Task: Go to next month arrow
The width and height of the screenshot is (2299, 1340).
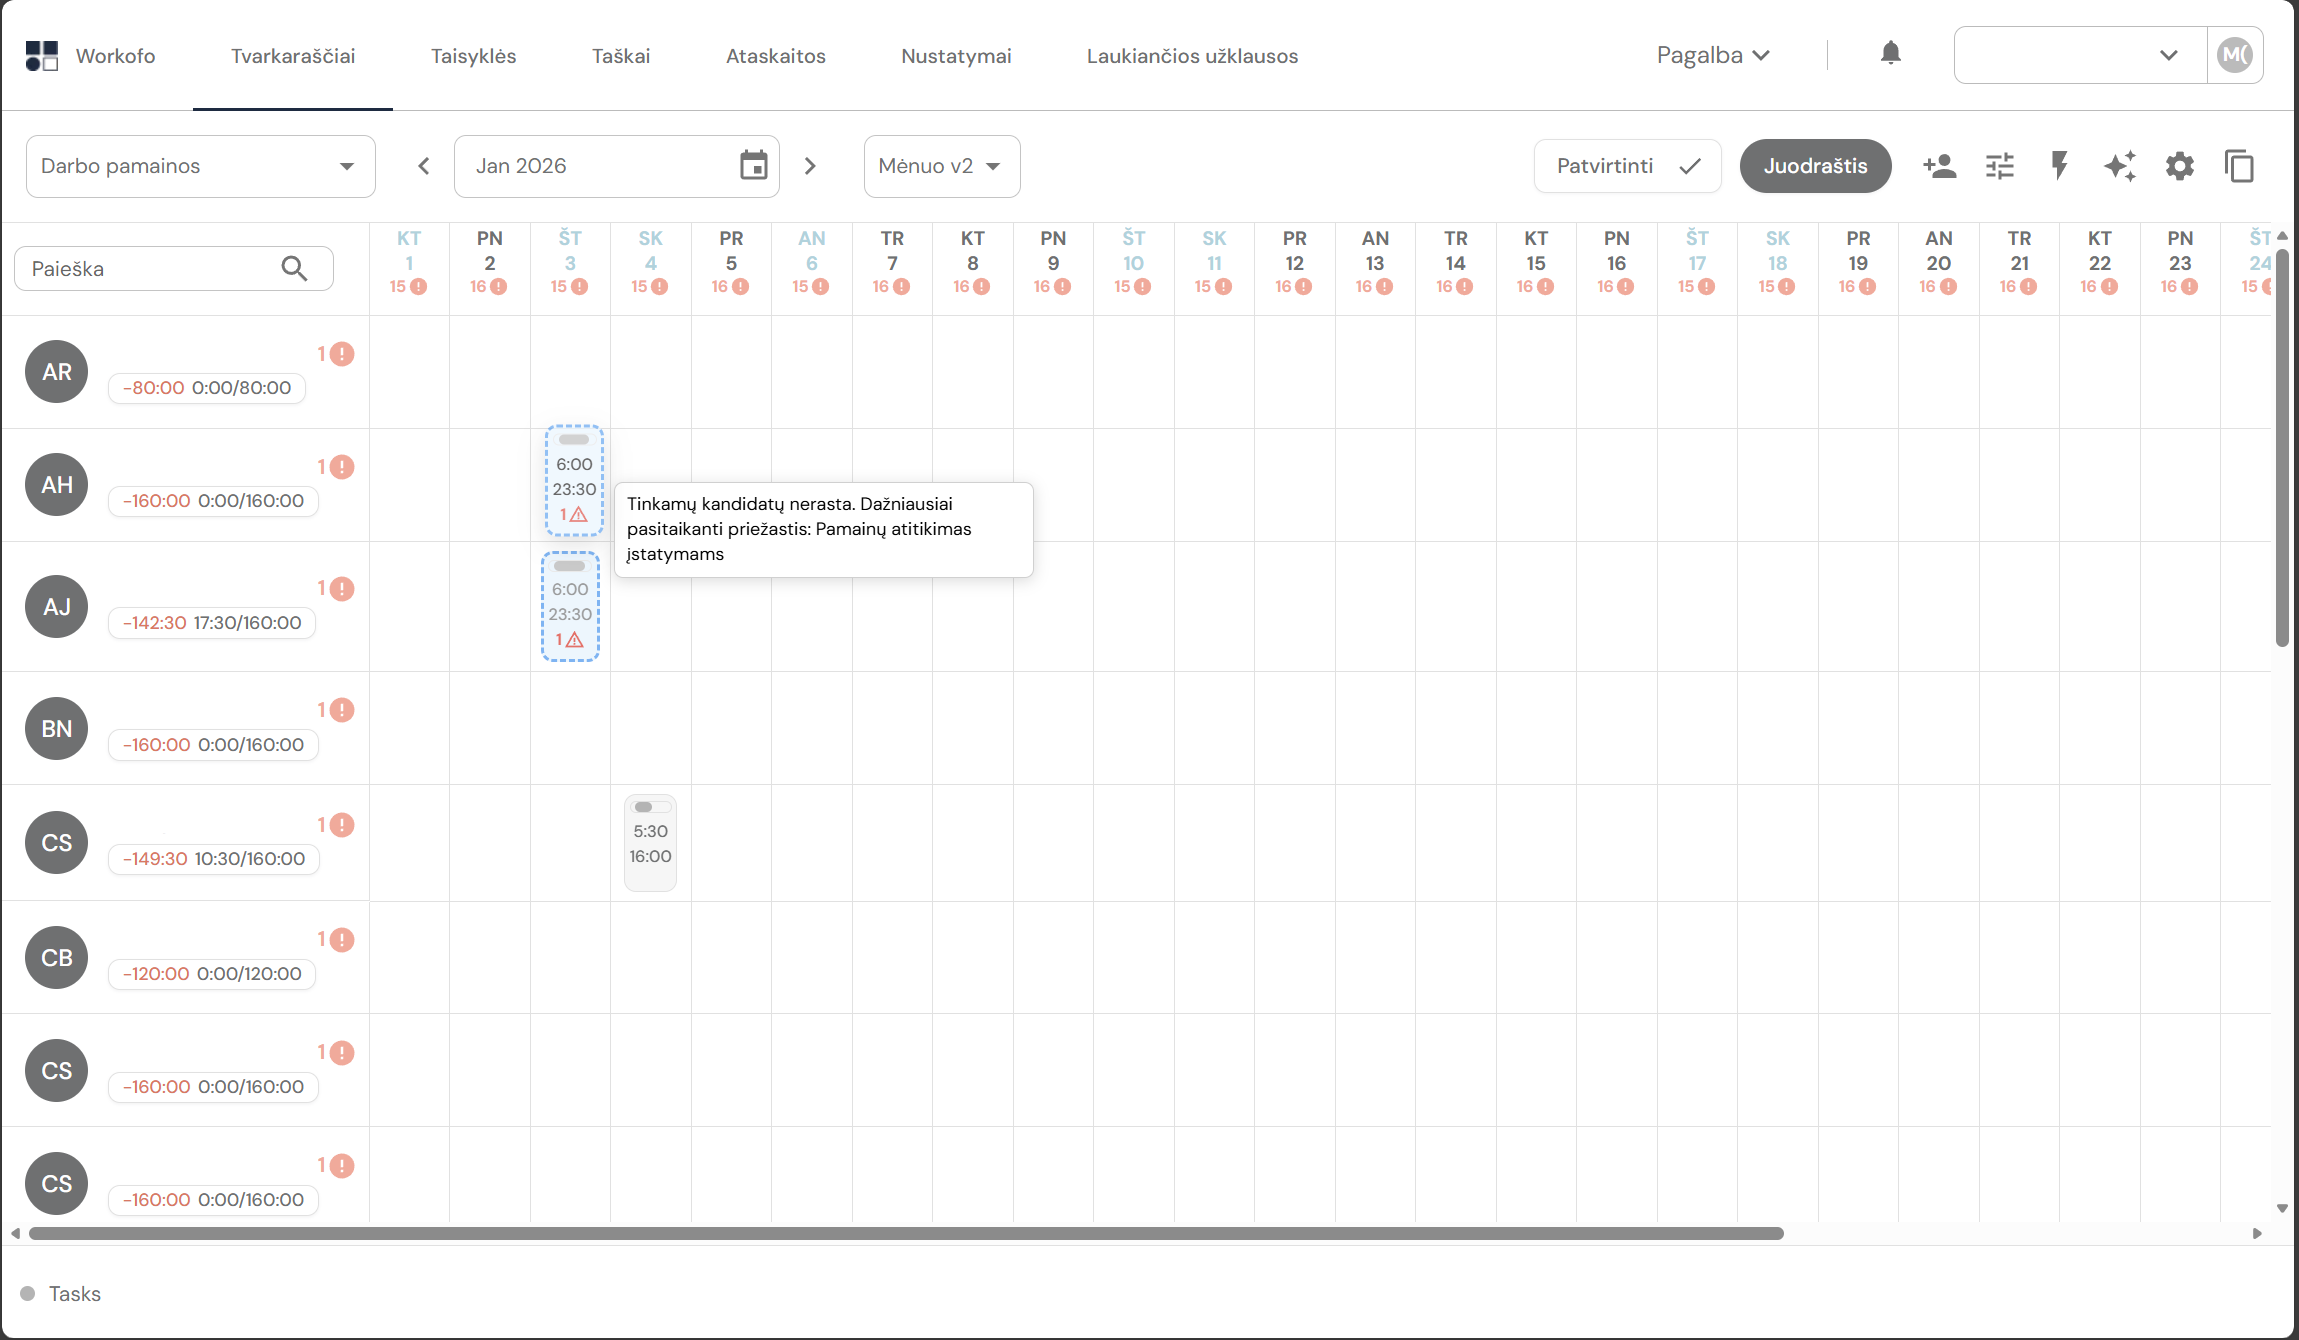Action: (810, 166)
